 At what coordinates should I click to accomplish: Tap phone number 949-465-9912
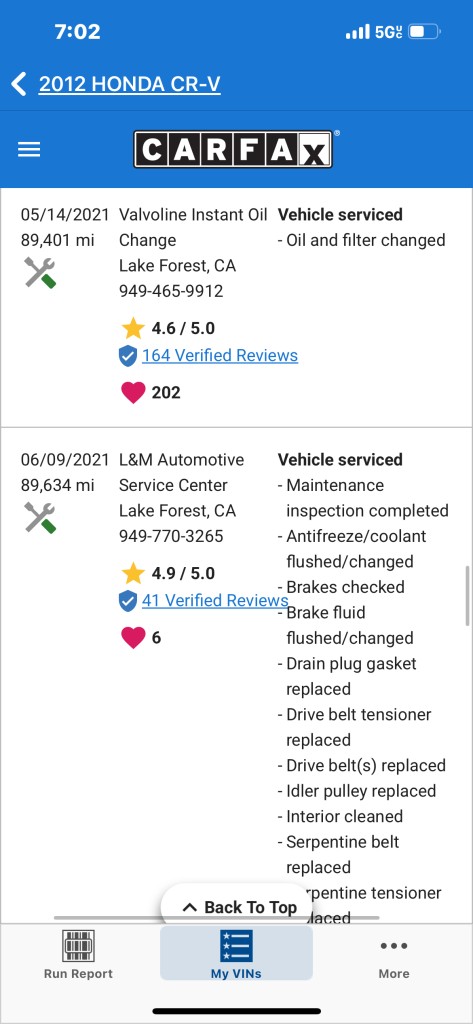tap(171, 291)
